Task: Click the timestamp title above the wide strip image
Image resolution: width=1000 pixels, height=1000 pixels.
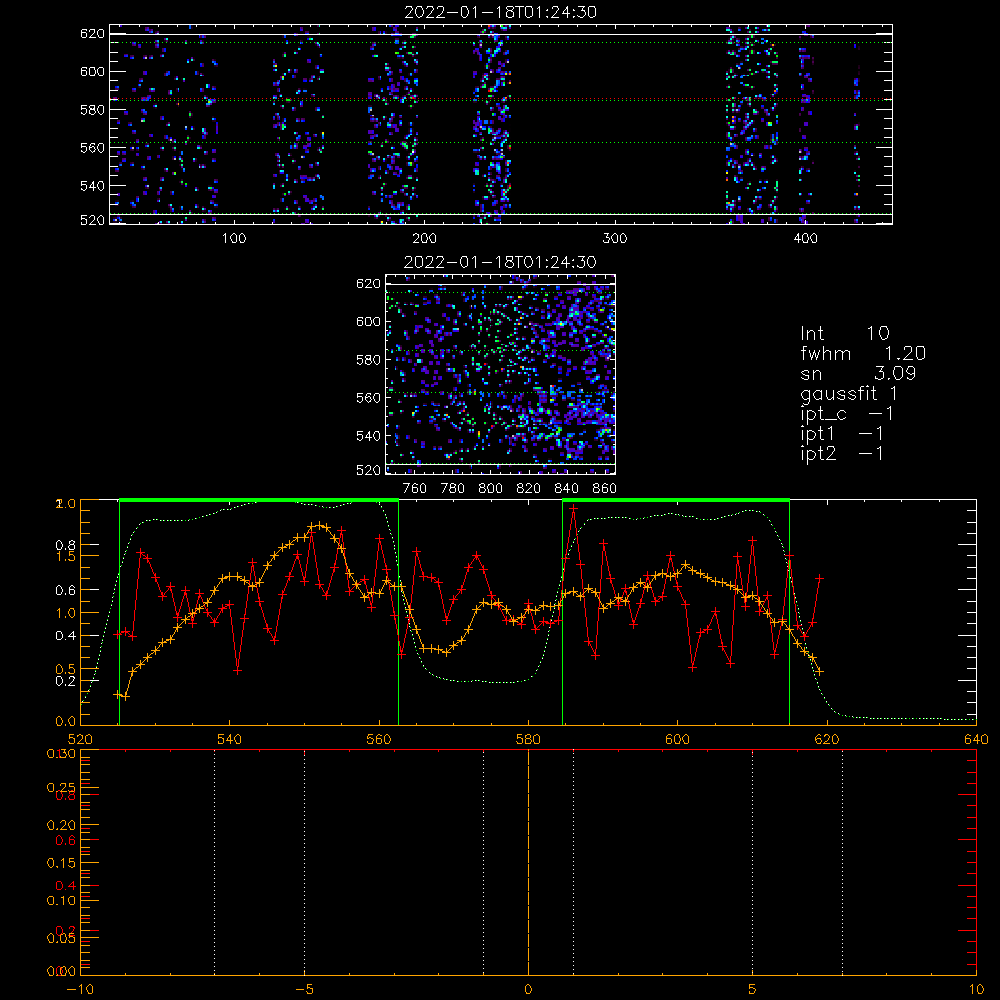Action: tap(500, 12)
